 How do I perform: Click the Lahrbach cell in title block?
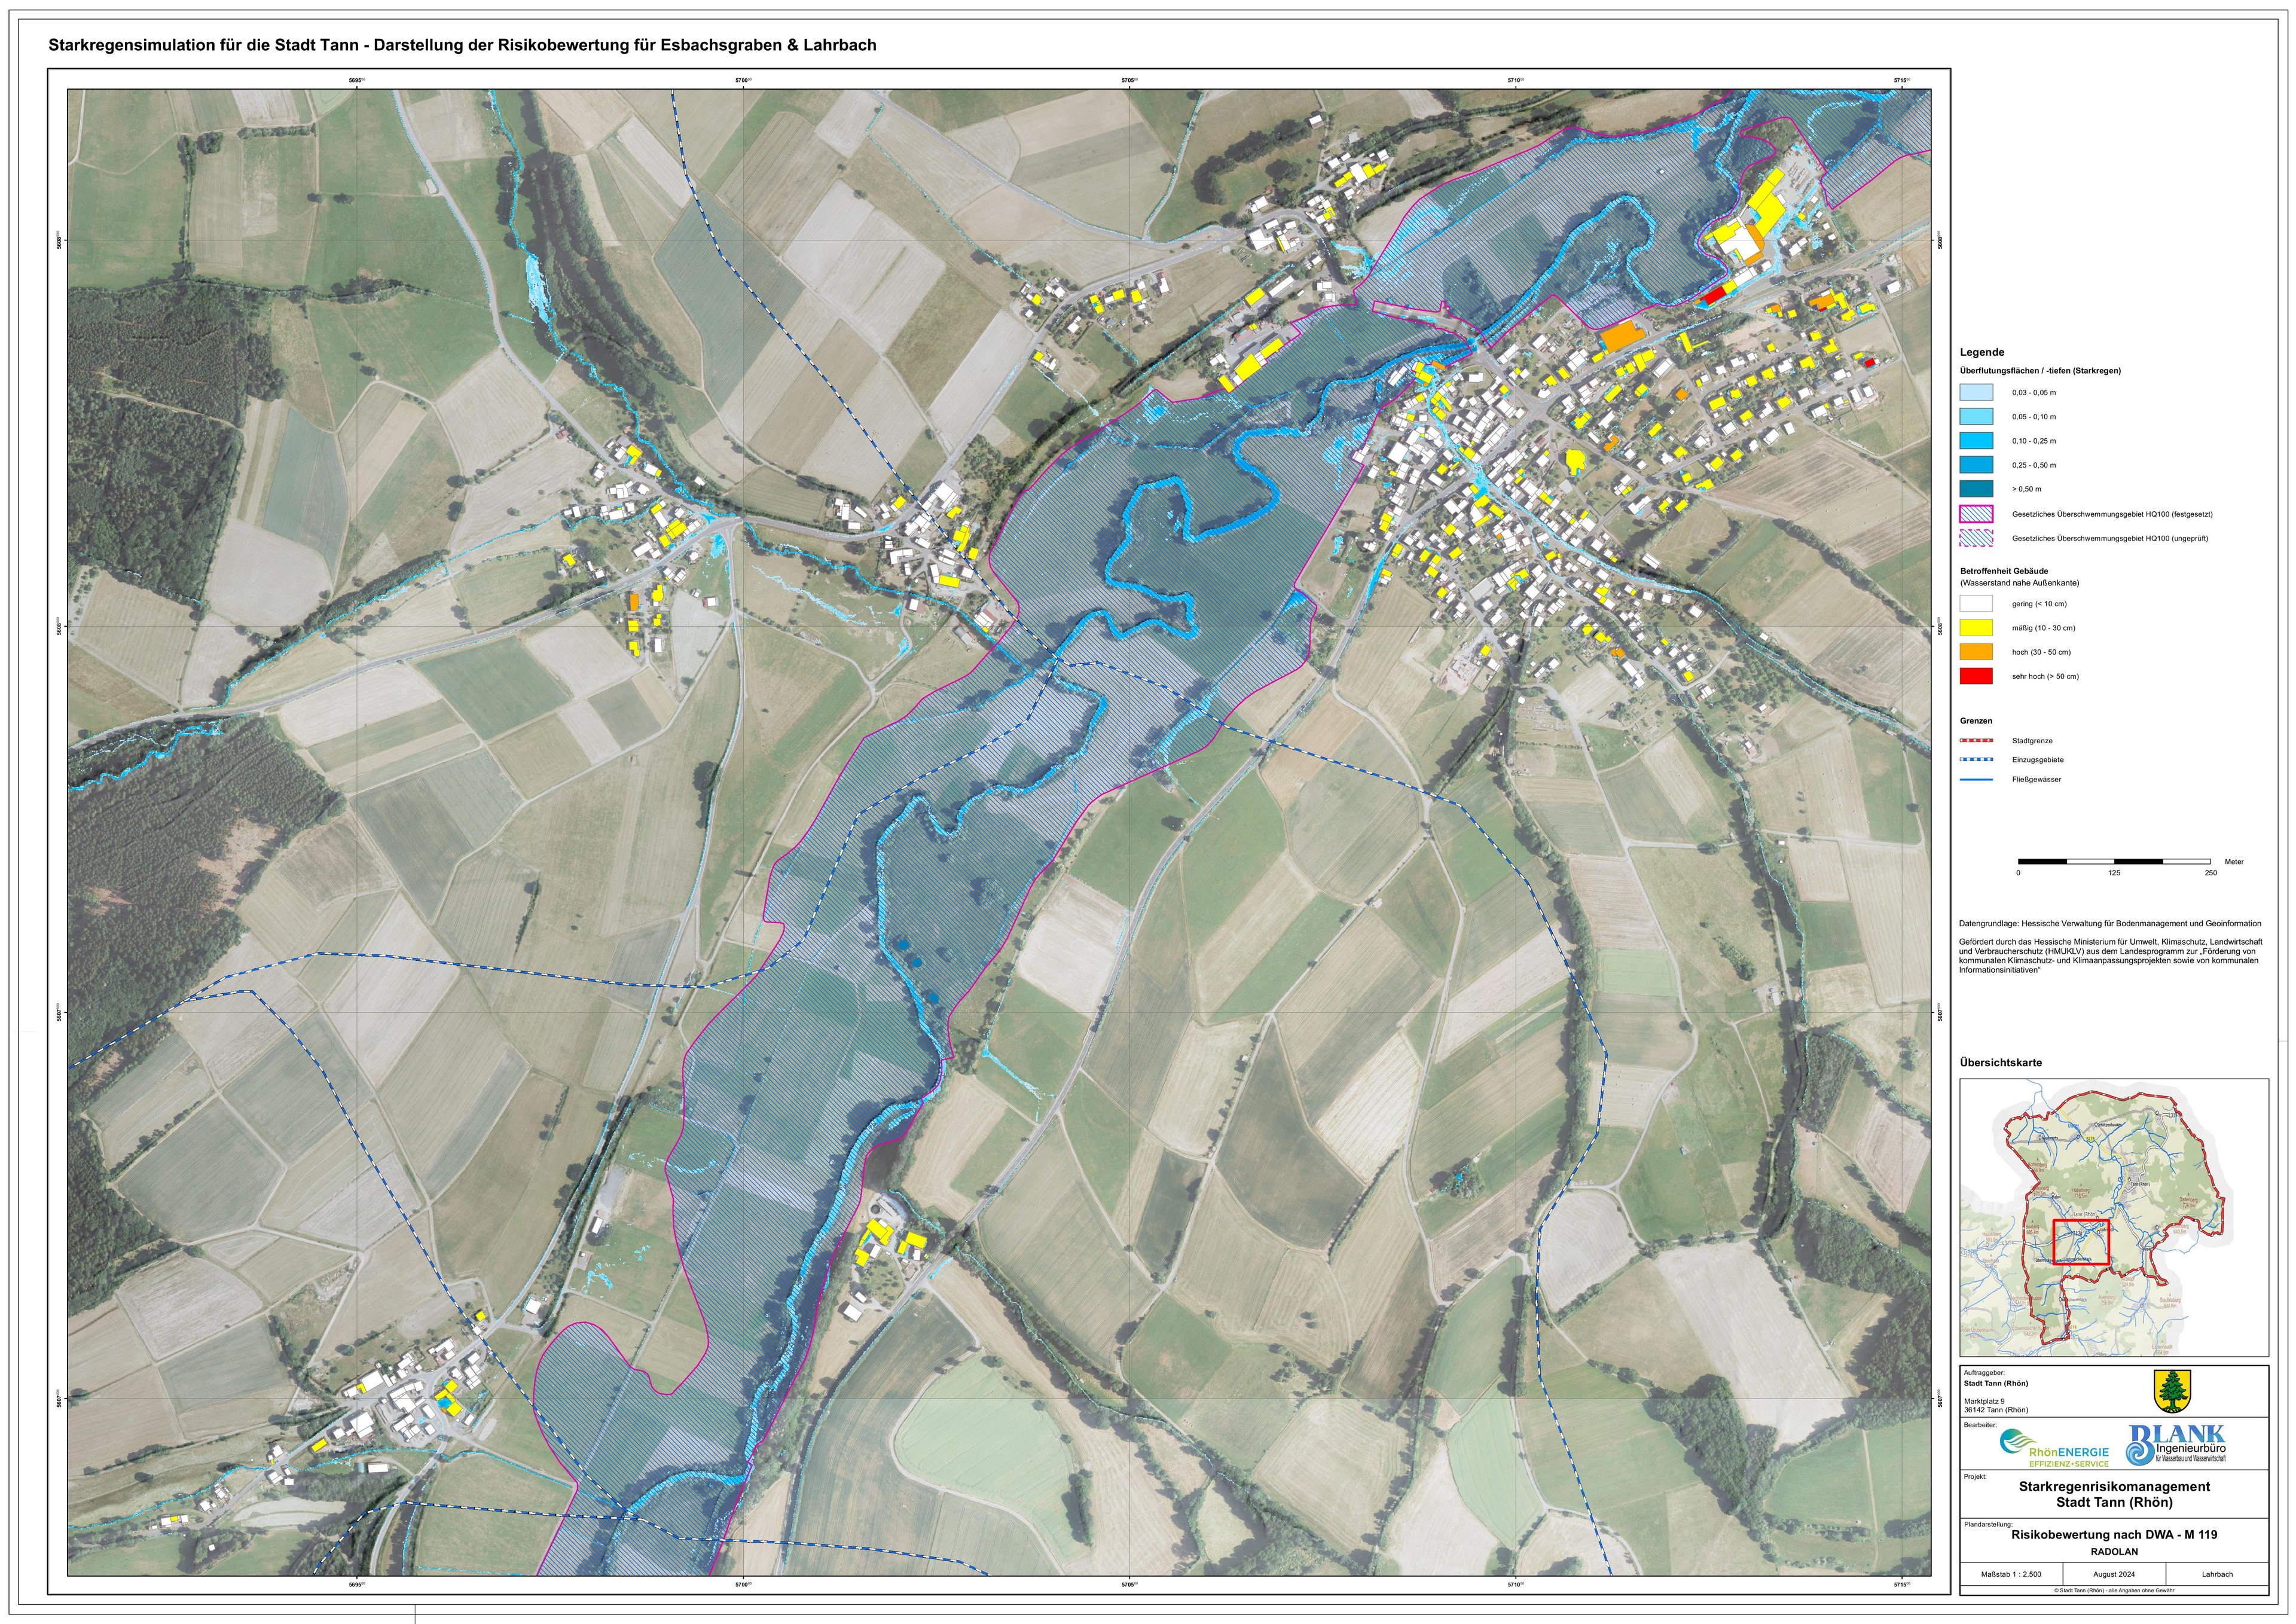click(x=2217, y=1574)
